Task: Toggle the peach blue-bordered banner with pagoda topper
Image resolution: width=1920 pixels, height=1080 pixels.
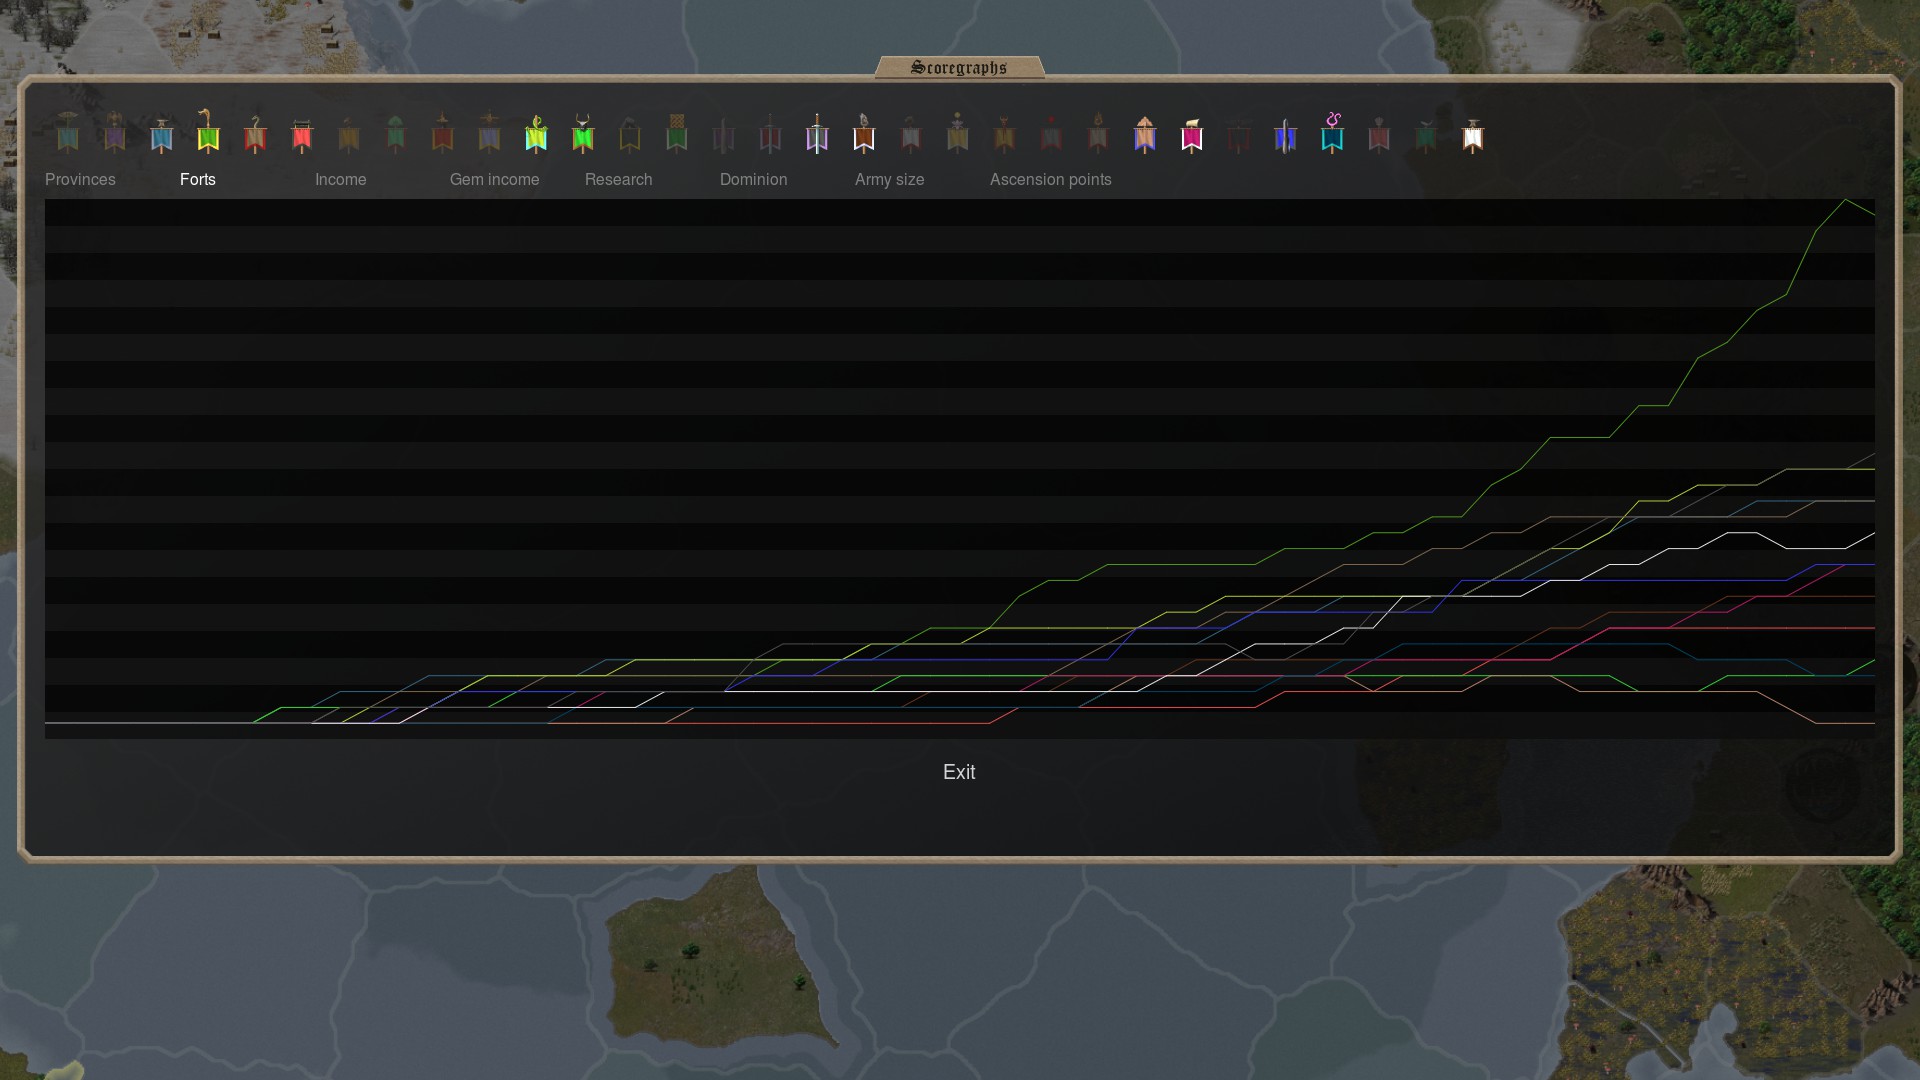Action: click(1145, 132)
